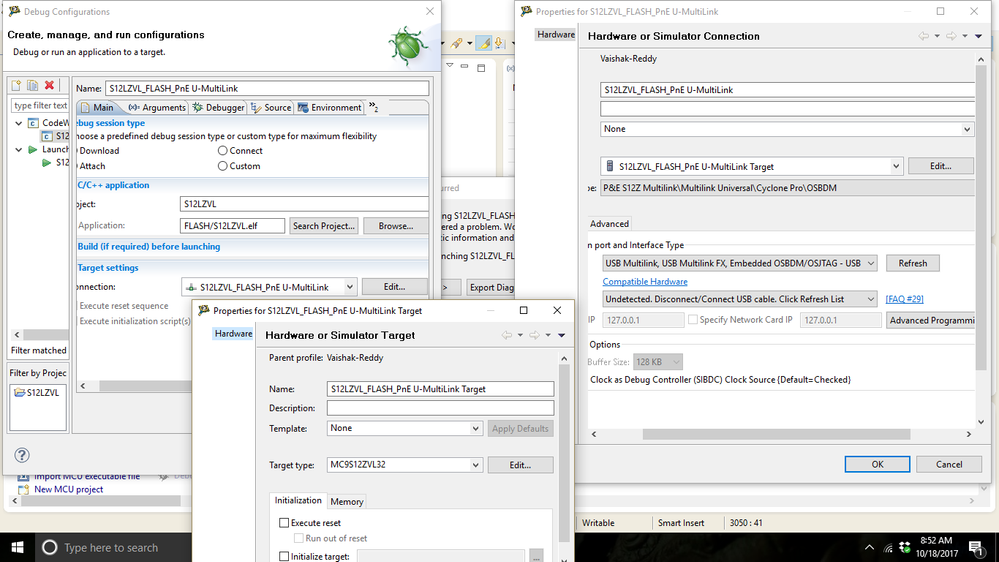The width and height of the screenshot is (999, 562).
Task: Go forward in Connection properties dialog
Action: pyautogui.click(x=951, y=36)
